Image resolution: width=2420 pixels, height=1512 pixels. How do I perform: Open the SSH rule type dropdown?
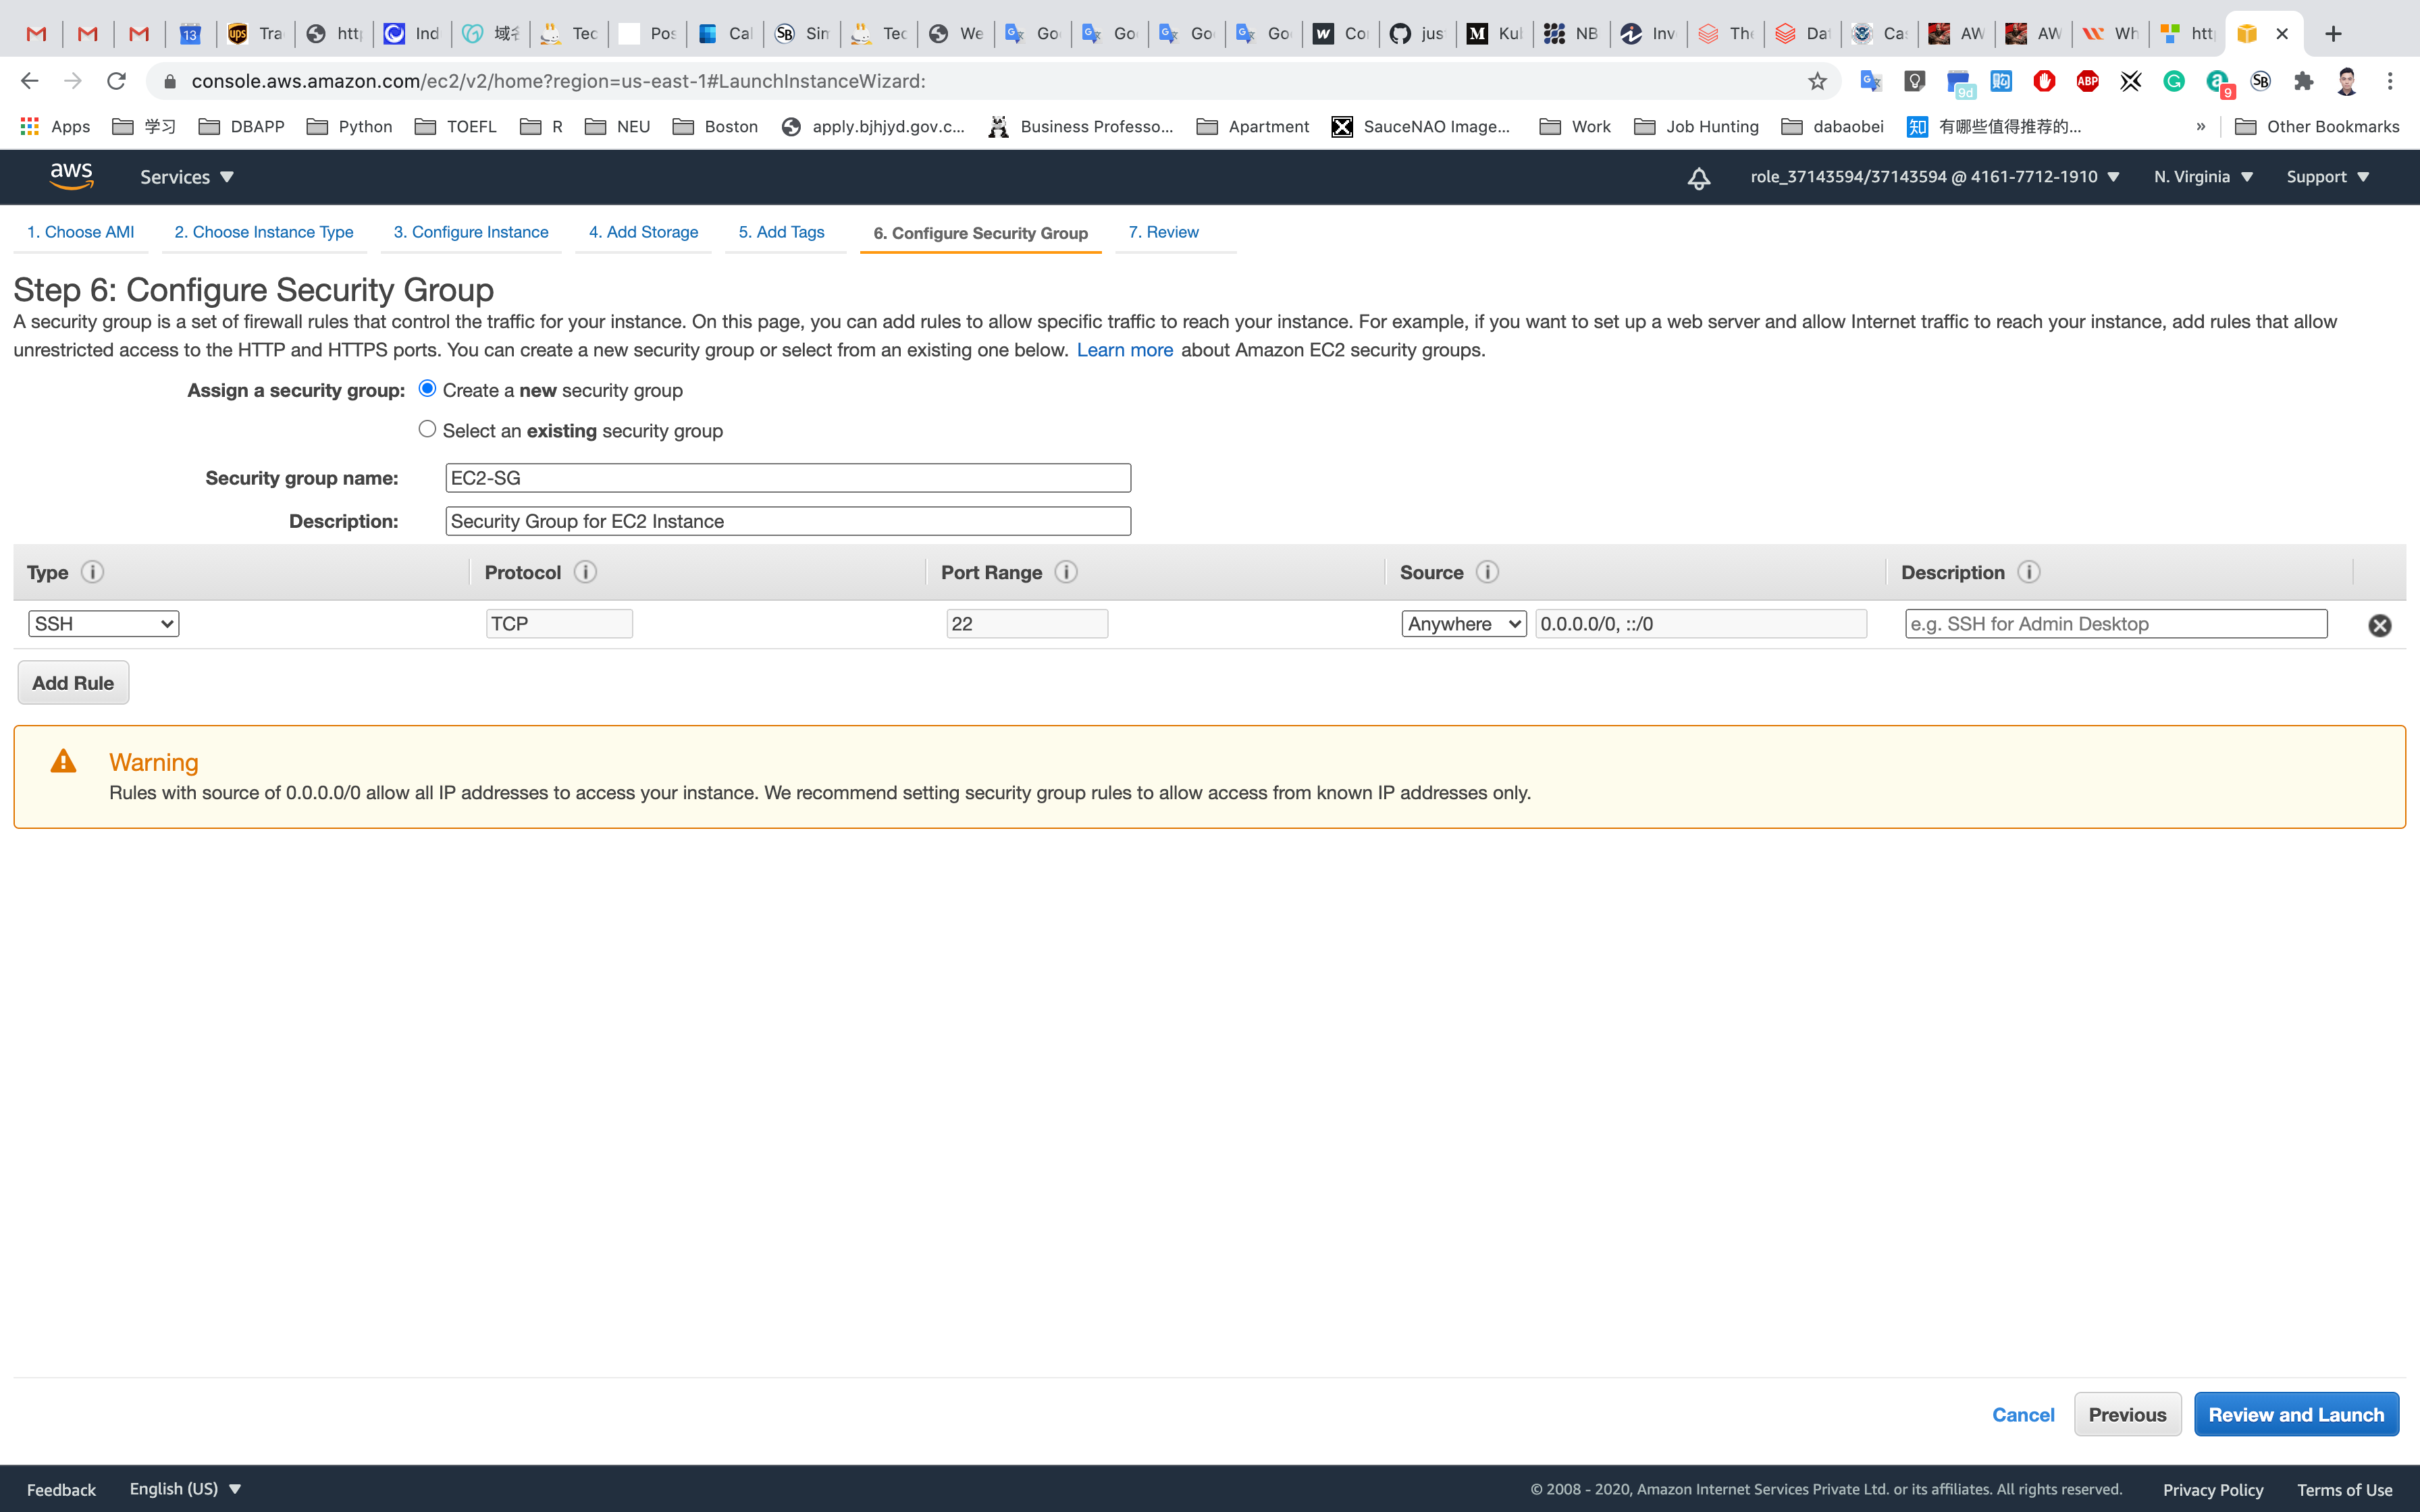click(x=103, y=624)
